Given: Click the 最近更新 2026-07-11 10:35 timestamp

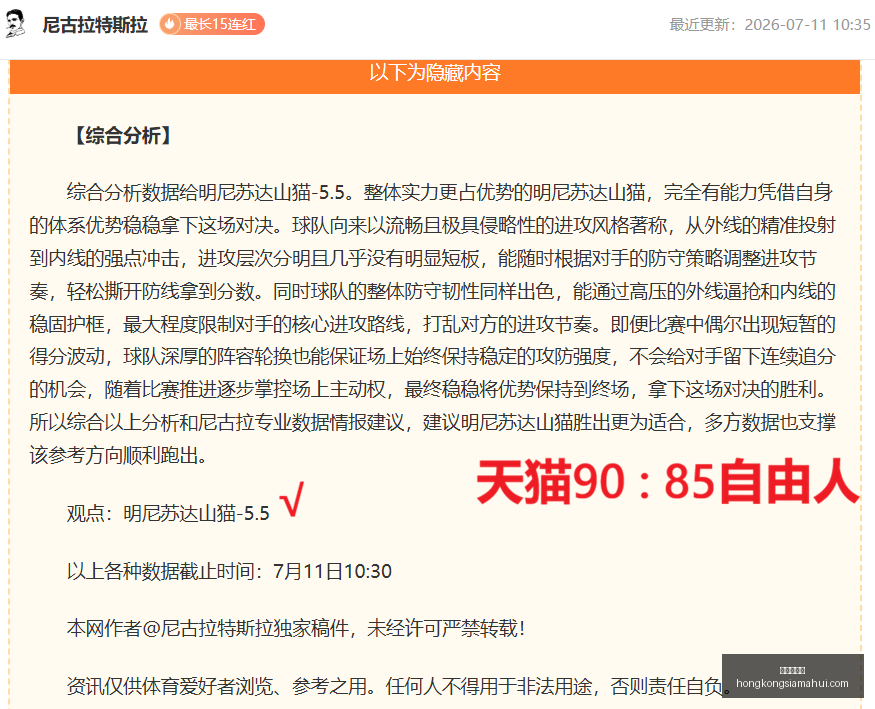Looking at the screenshot, I should point(770,25).
